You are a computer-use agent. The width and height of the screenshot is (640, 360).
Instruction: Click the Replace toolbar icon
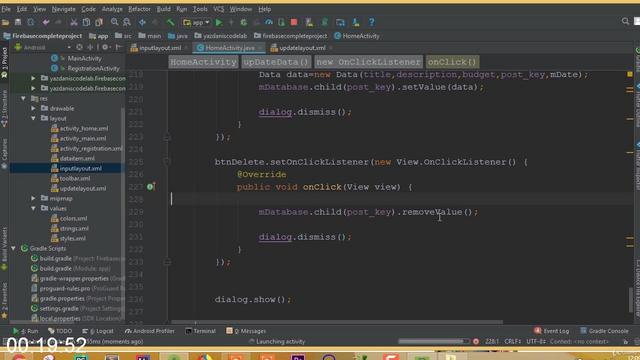coord(127,22)
